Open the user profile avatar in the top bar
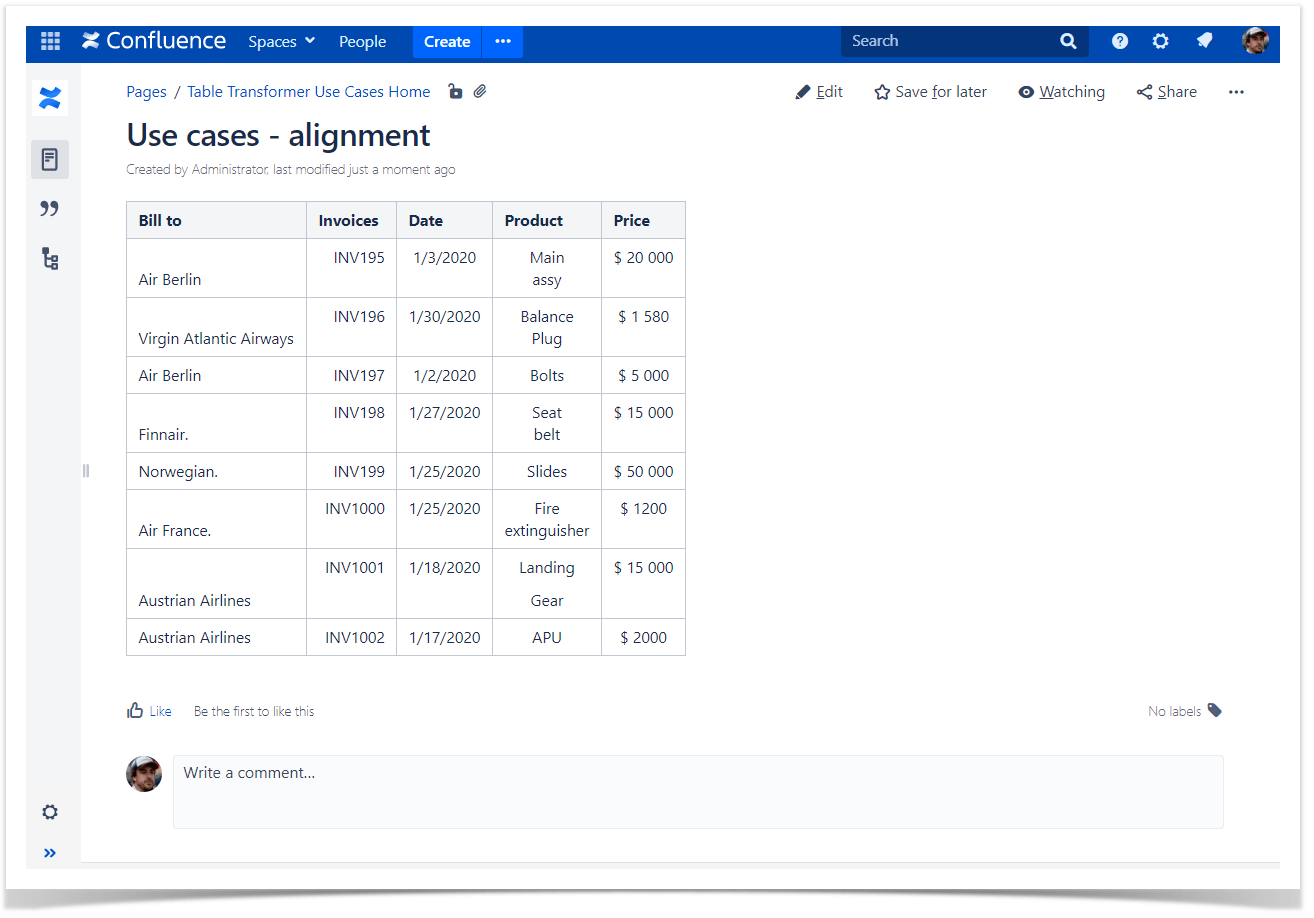 1255,41
